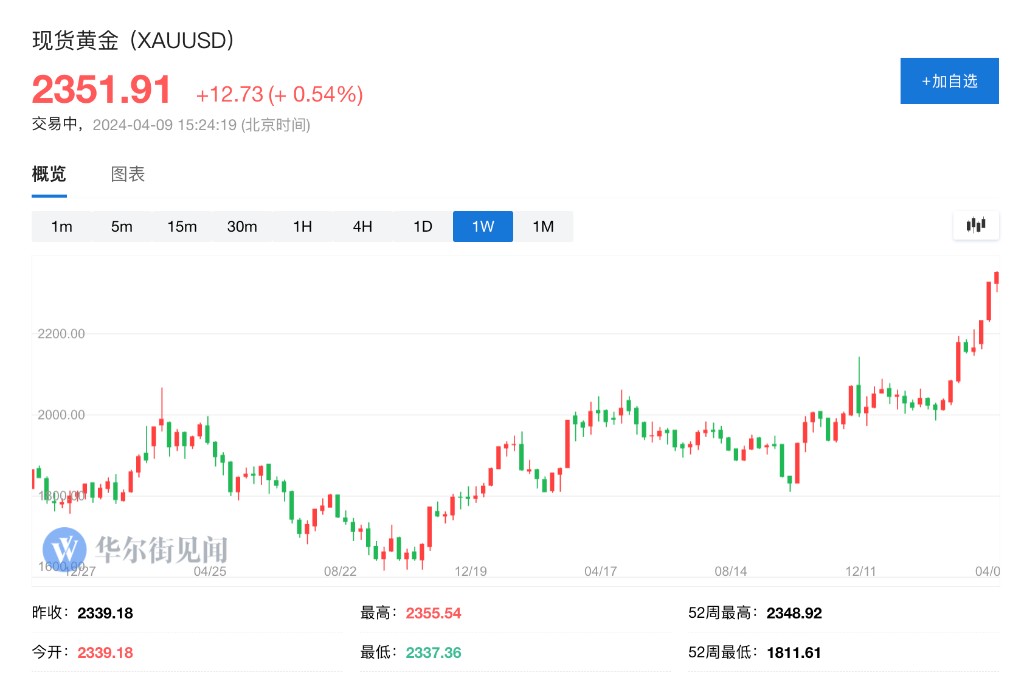
Task: Click the 04/17 date axis label
Action: (600, 571)
